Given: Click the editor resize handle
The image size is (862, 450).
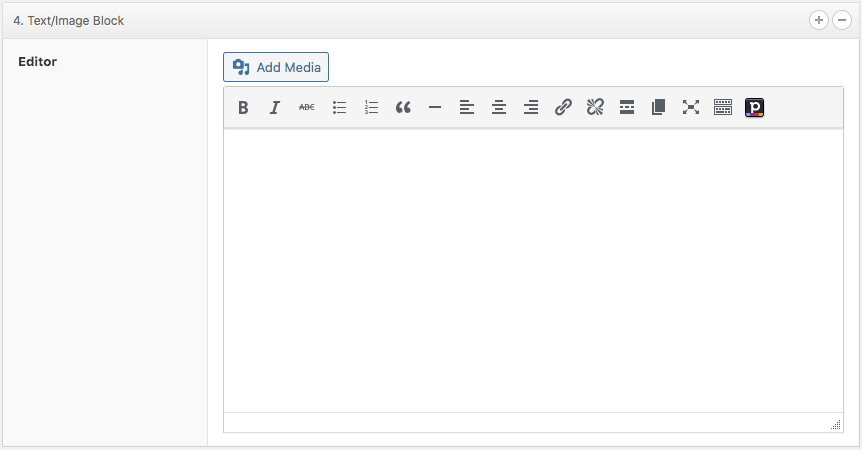Looking at the screenshot, I should point(836,424).
